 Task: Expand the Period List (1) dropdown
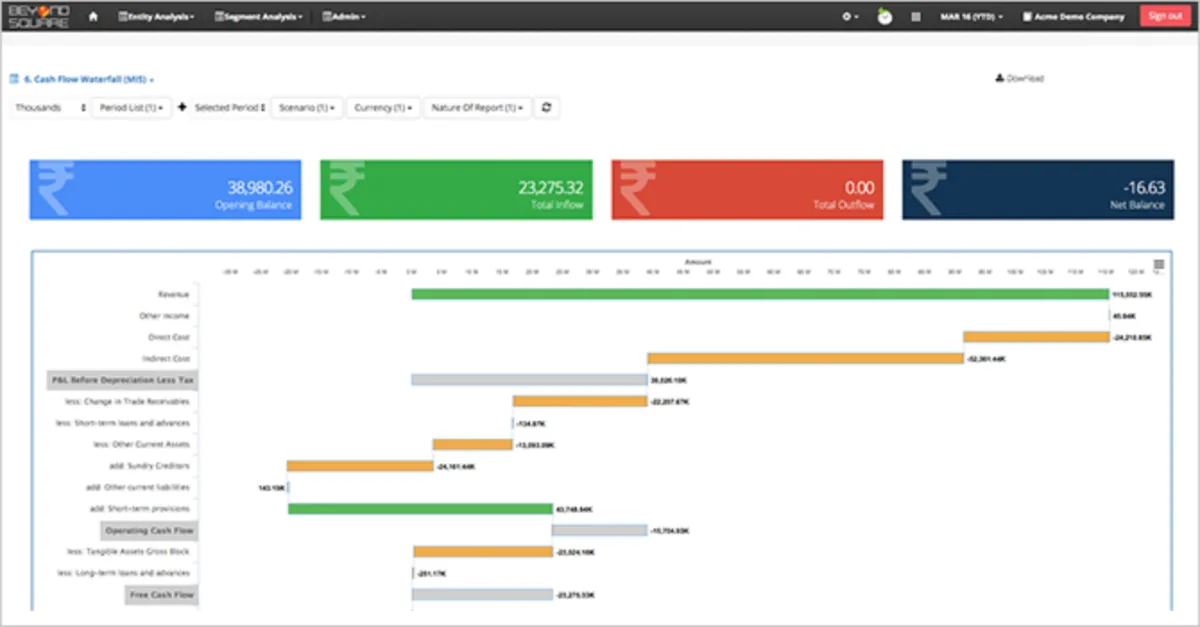pyautogui.click(x=132, y=107)
